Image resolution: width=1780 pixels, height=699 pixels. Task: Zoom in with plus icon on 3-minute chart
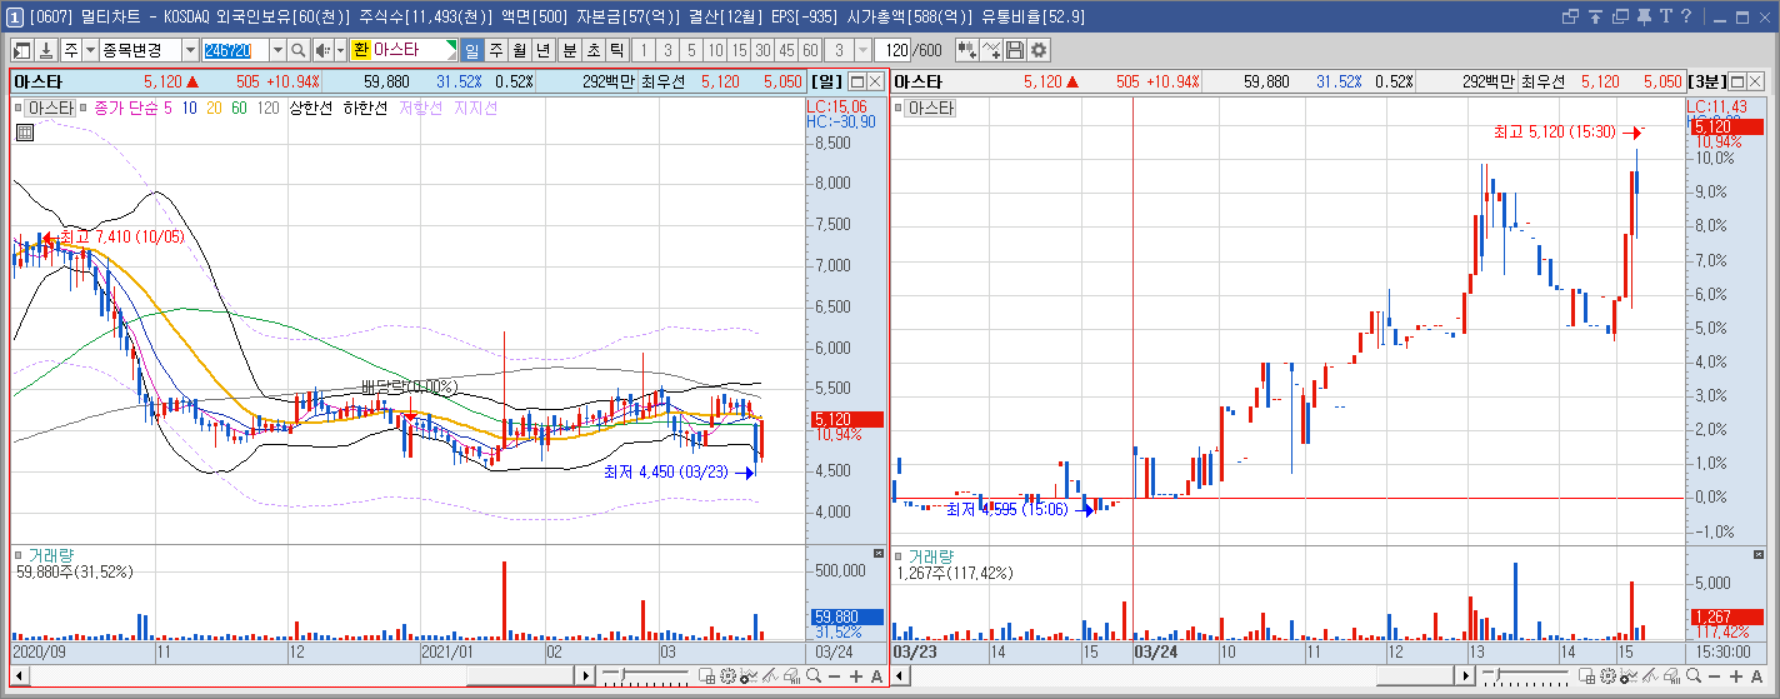pos(1736,677)
